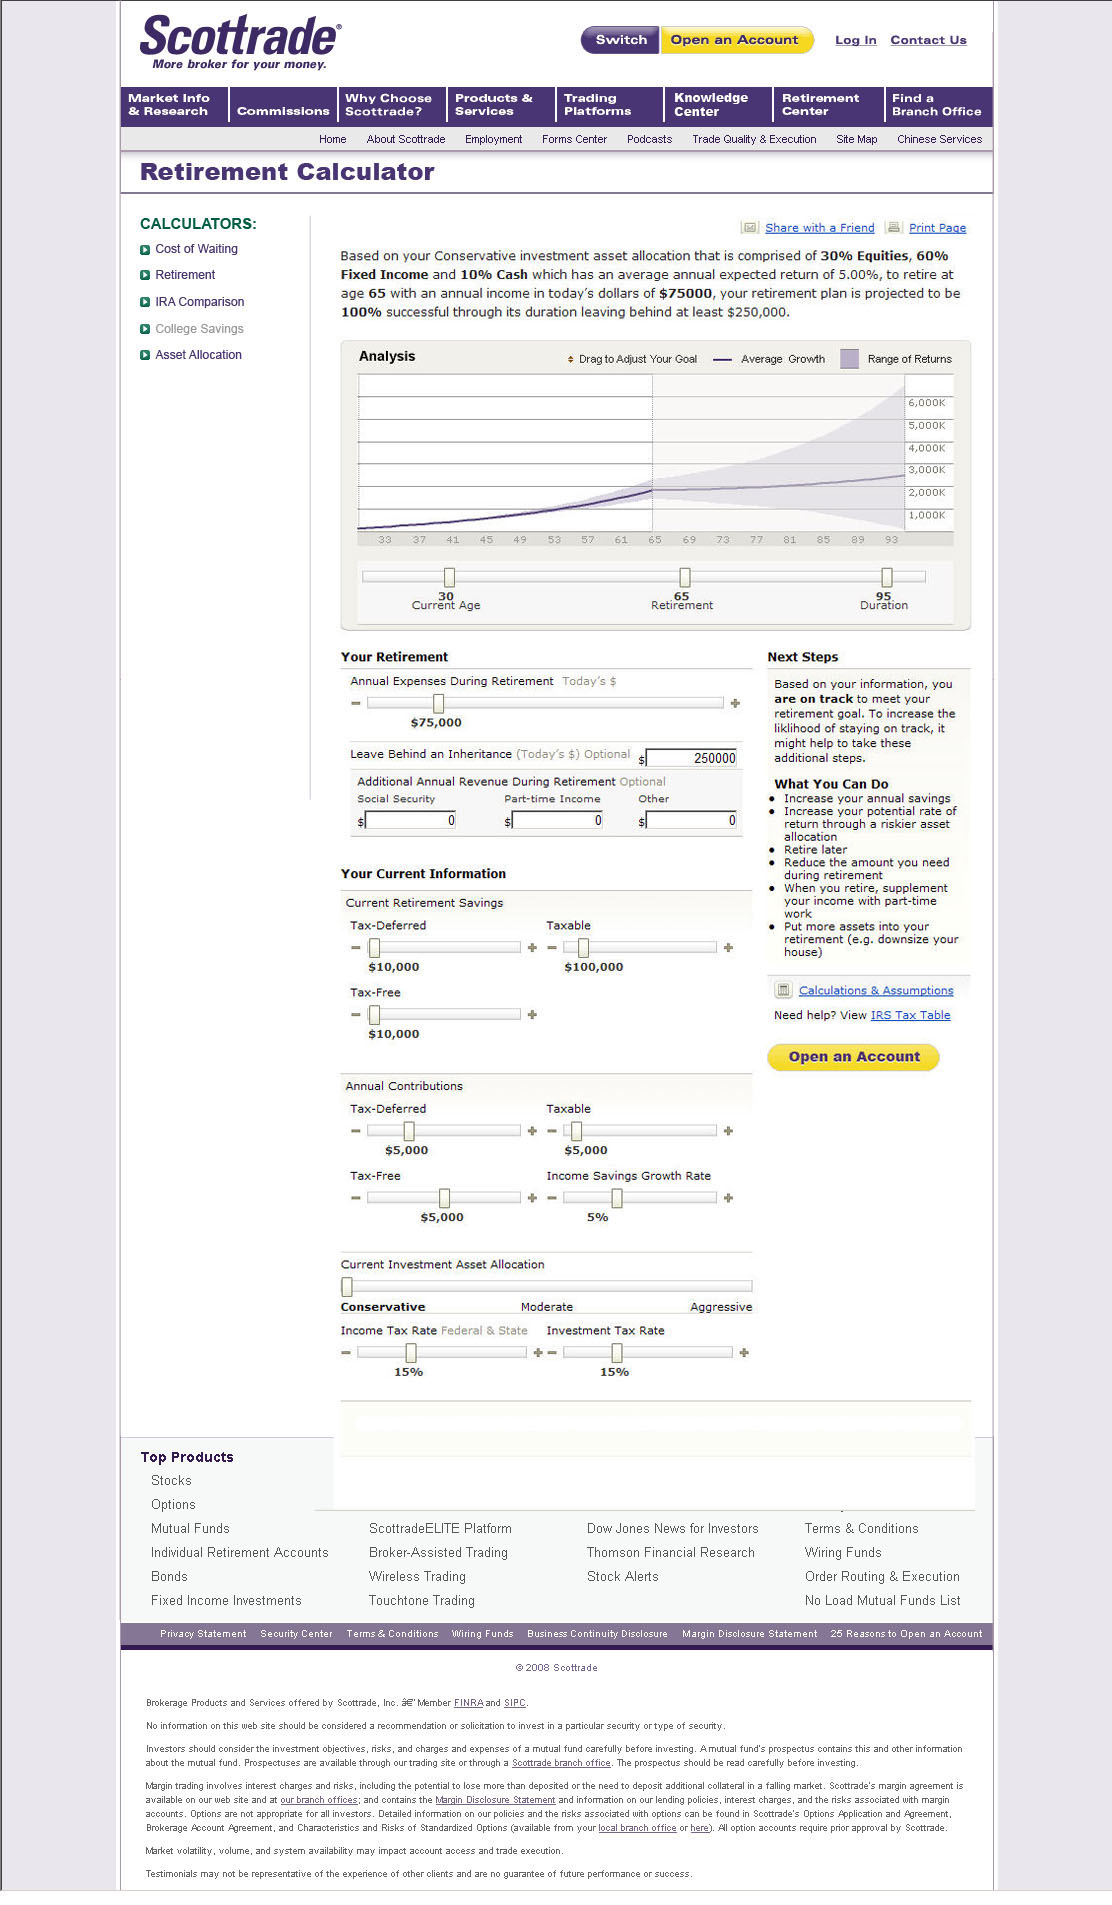Click minus icon for Annual Expenses During Retirement
The height and width of the screenshot is (1905, 1112).
pos(355,703)
